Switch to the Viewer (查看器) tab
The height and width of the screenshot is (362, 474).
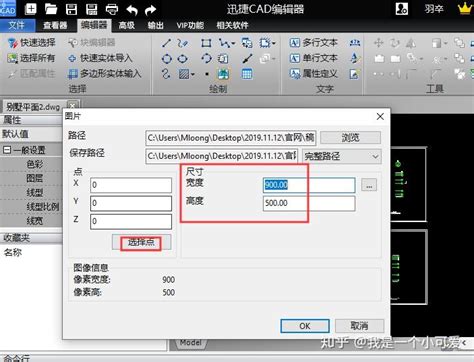pos(55,25)
